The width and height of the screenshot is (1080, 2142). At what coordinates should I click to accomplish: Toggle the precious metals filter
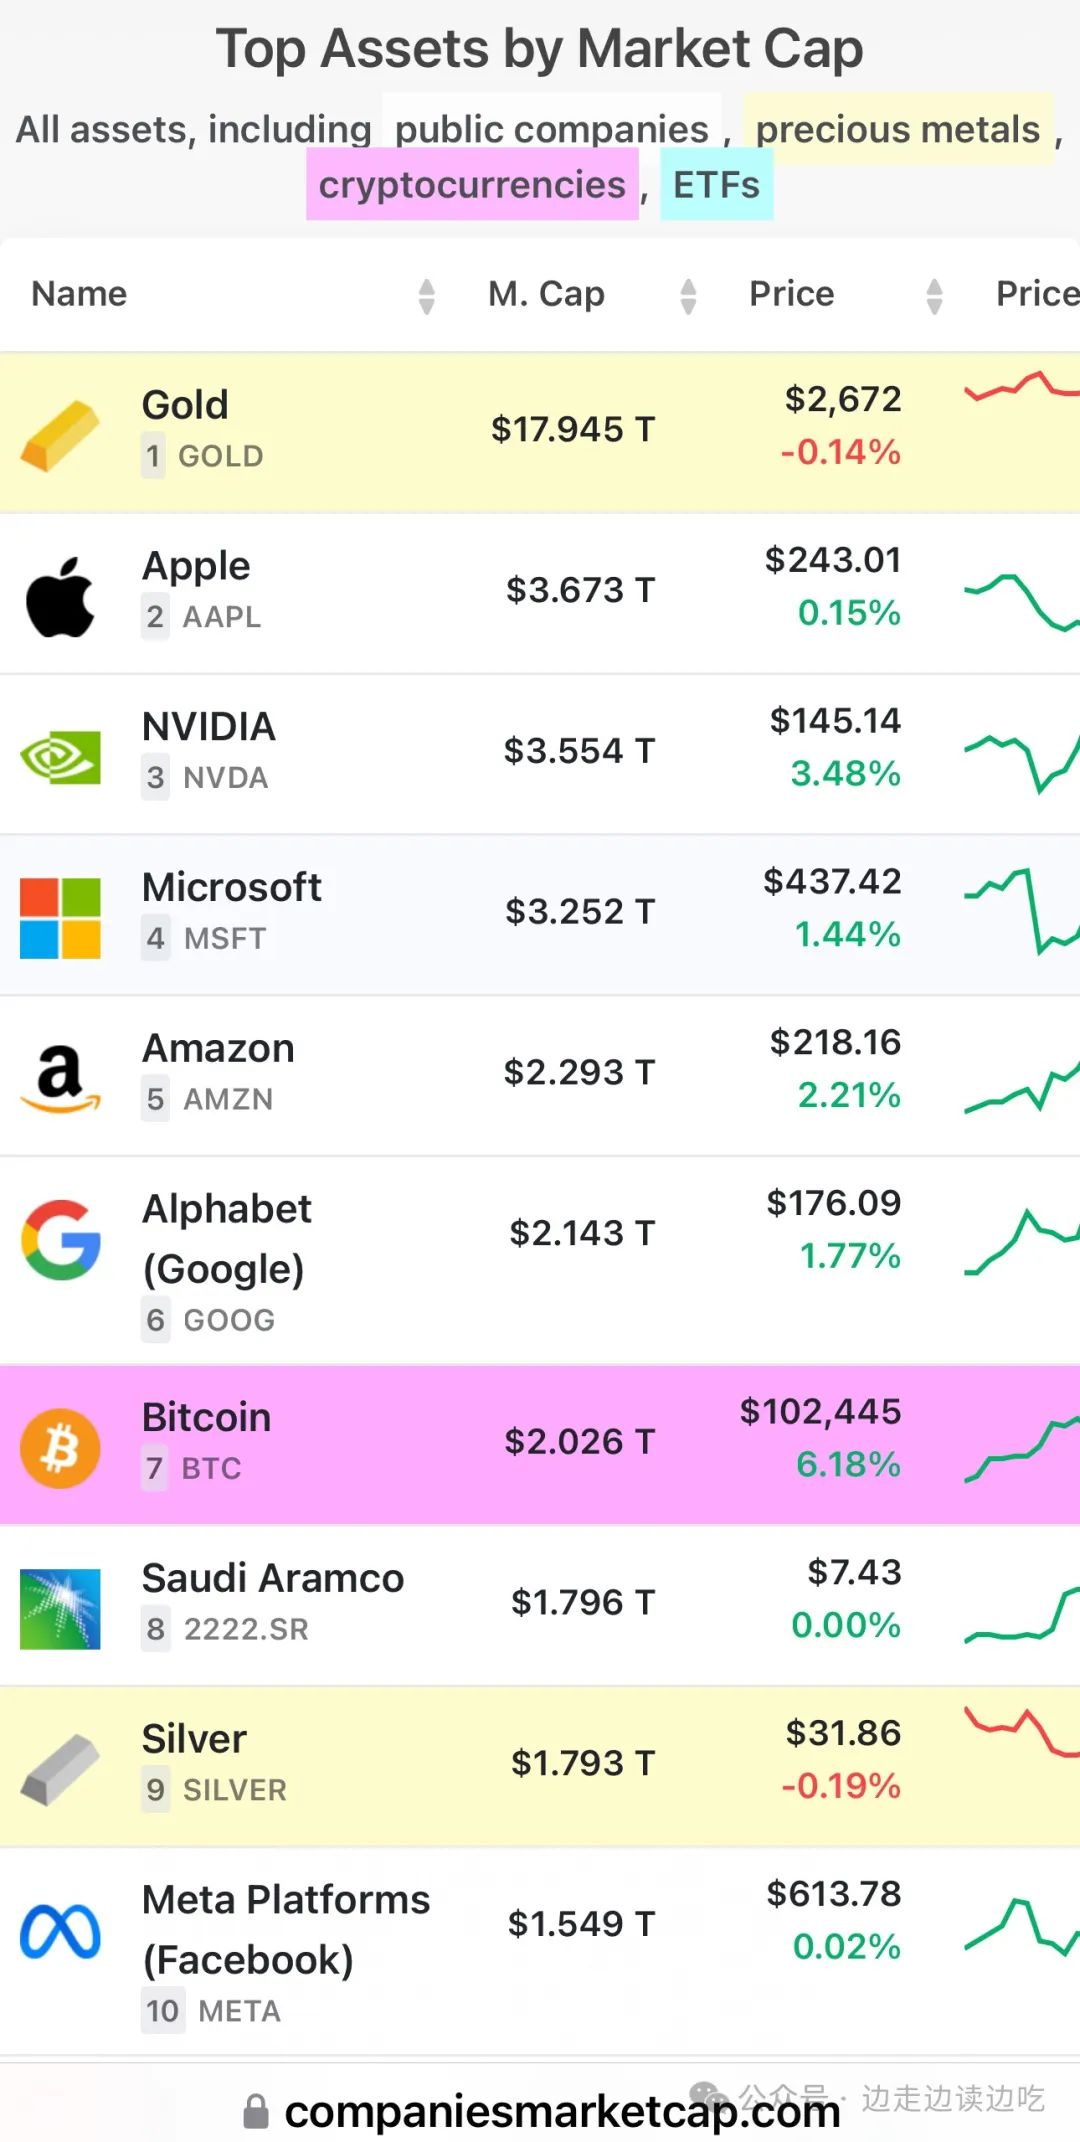coord(897,129)
